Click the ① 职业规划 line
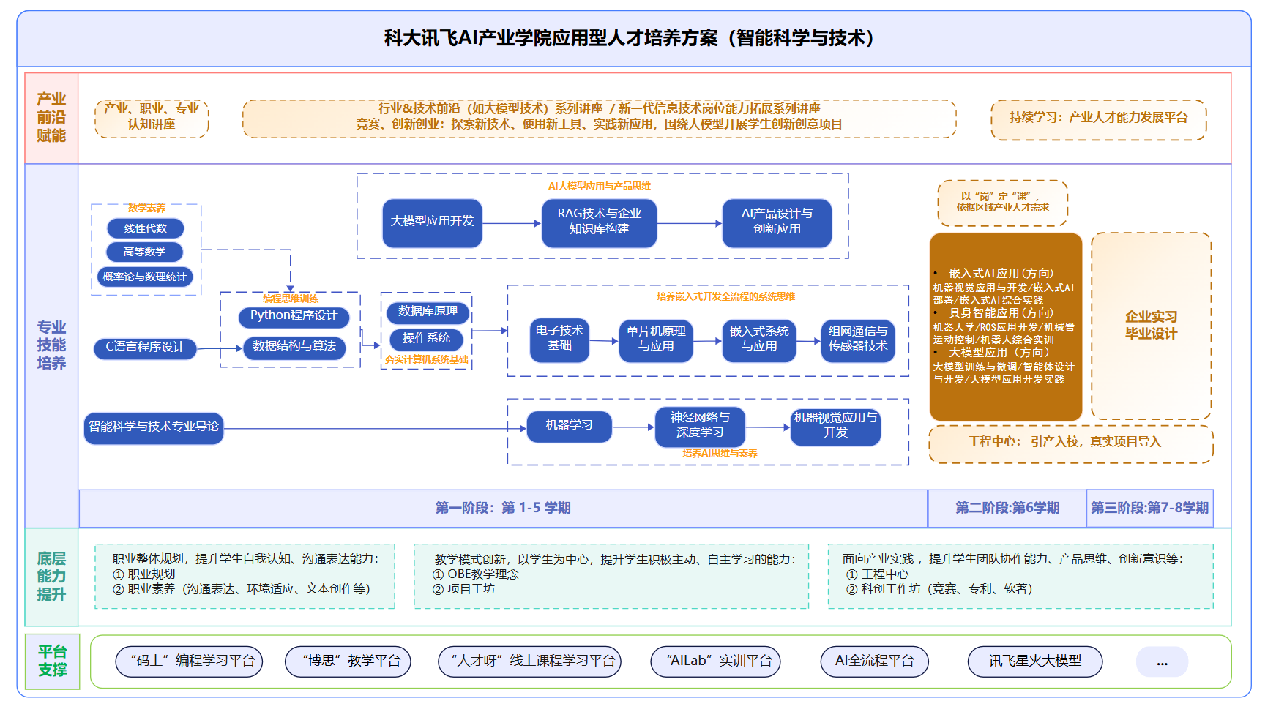The height and width of the screenshot is (701, 1265). (144, 574)
